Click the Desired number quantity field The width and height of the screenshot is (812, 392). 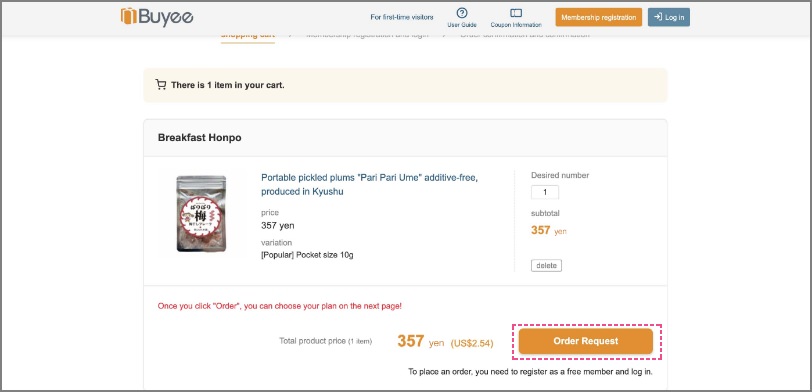coord(545,192)
